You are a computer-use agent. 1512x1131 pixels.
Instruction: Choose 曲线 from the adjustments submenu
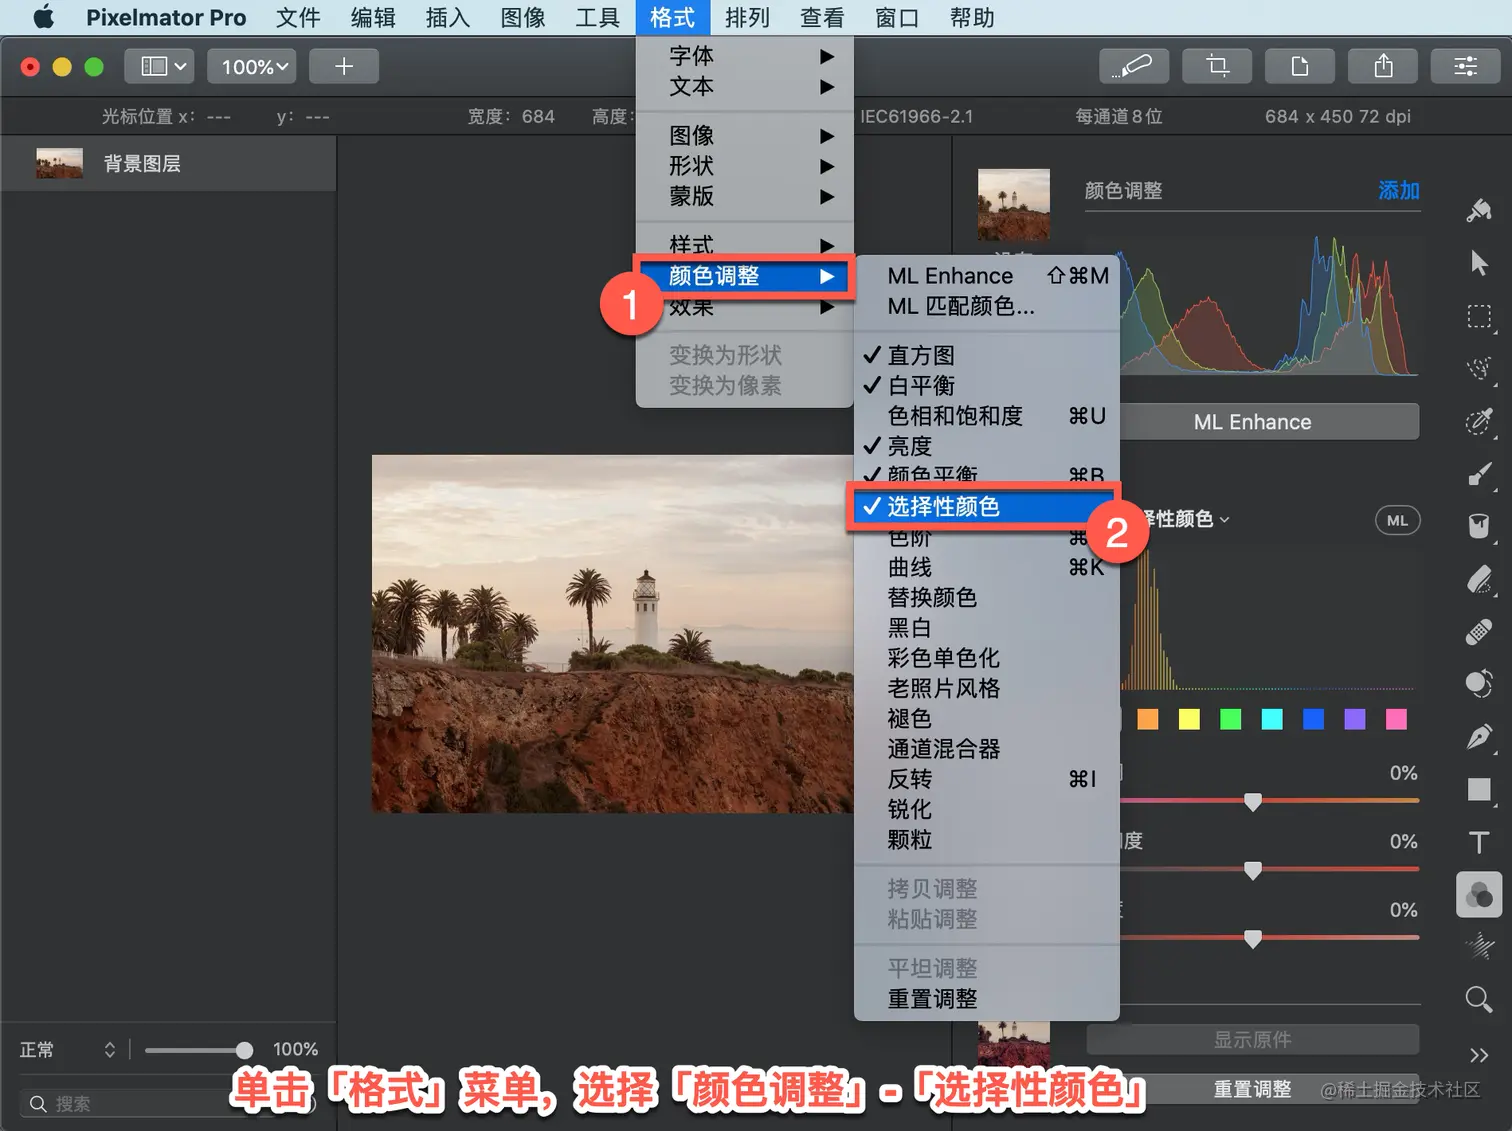coord(986,567)
